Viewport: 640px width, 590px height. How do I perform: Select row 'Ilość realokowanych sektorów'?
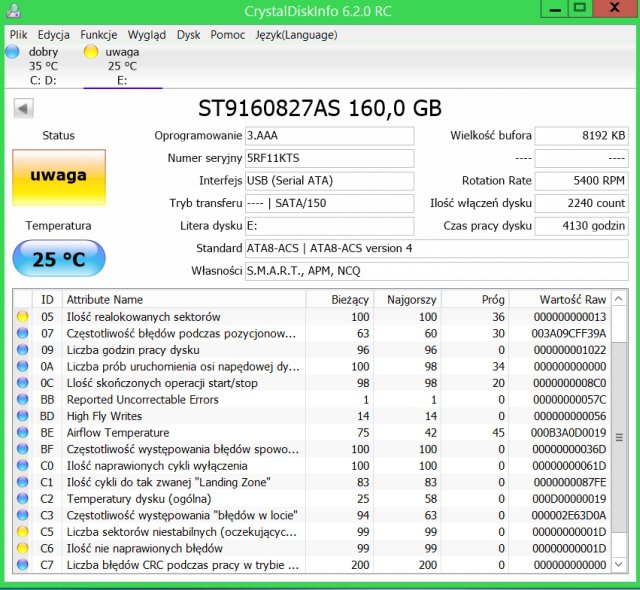click(x=312, y=317)
